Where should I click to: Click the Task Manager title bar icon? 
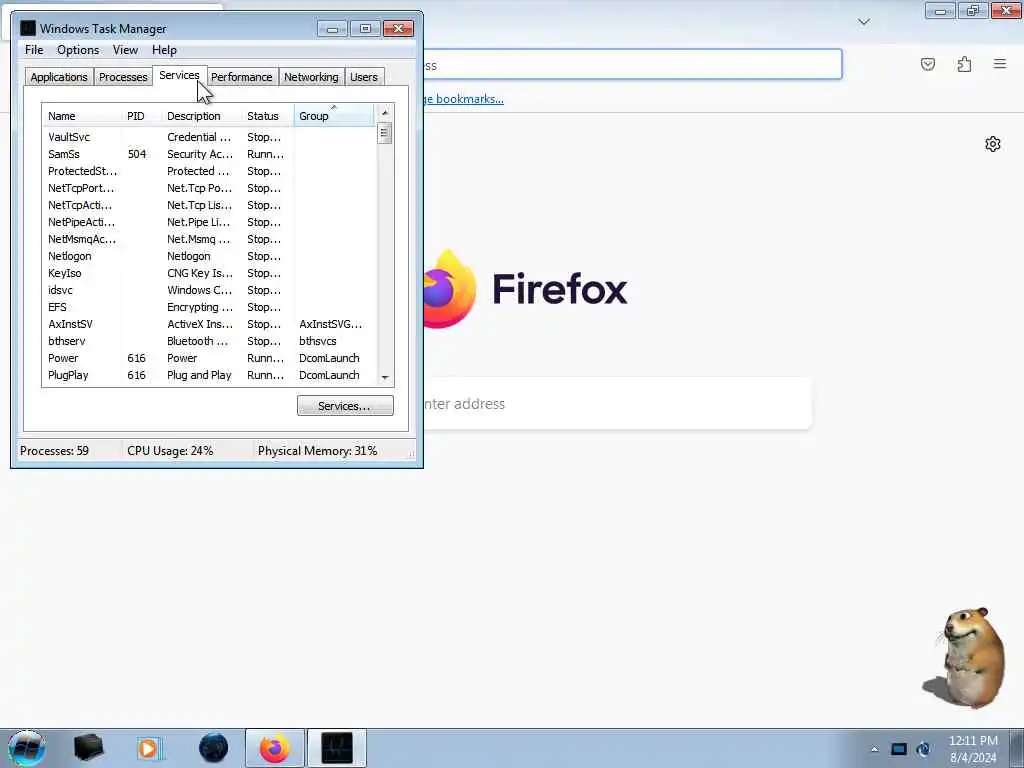tap(27, 28)
